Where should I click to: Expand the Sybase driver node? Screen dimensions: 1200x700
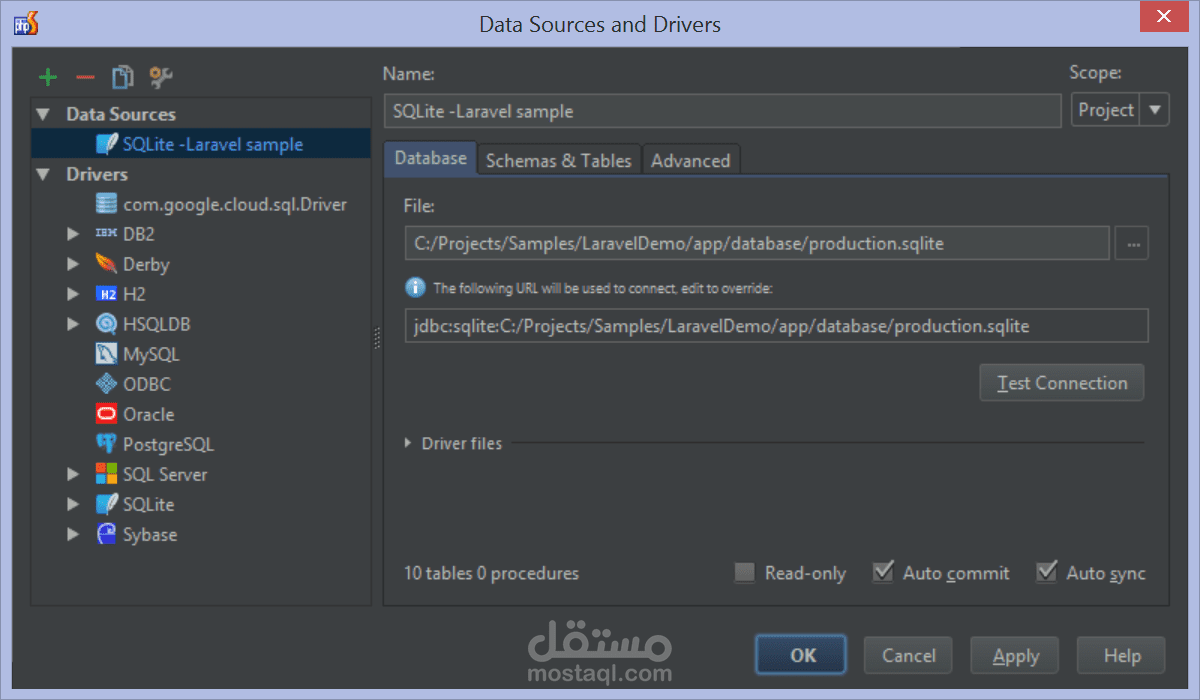pyautogui.click(x=73, y=534)
